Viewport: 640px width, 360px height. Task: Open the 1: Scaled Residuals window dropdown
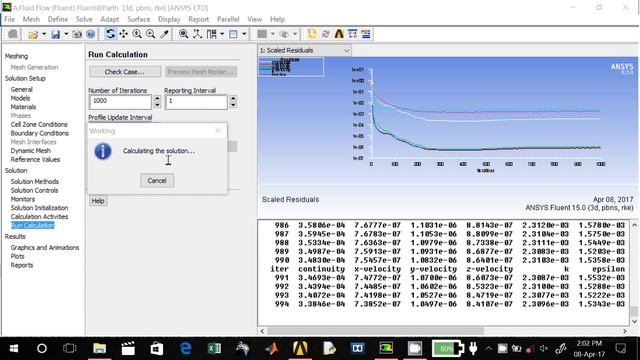(x=304, y=50)
